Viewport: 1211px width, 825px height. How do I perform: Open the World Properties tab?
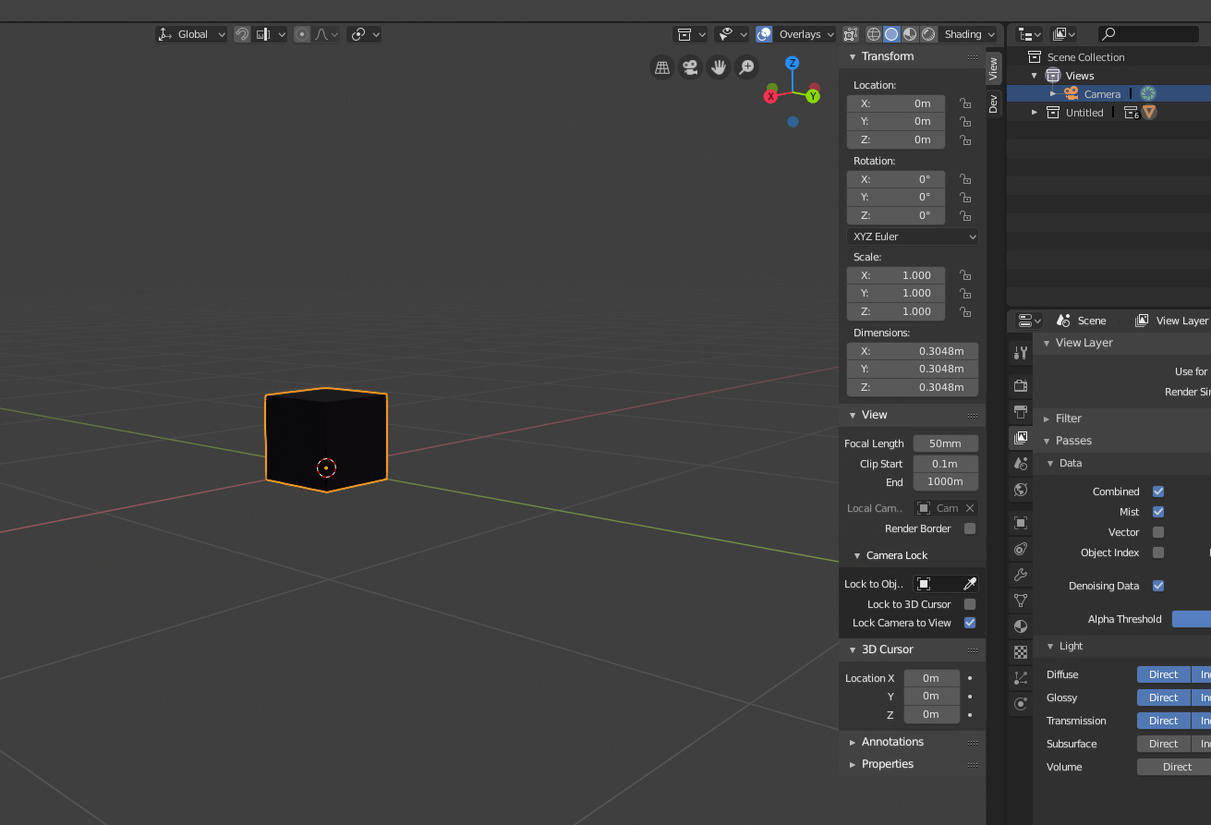(x=1019, y=490)
